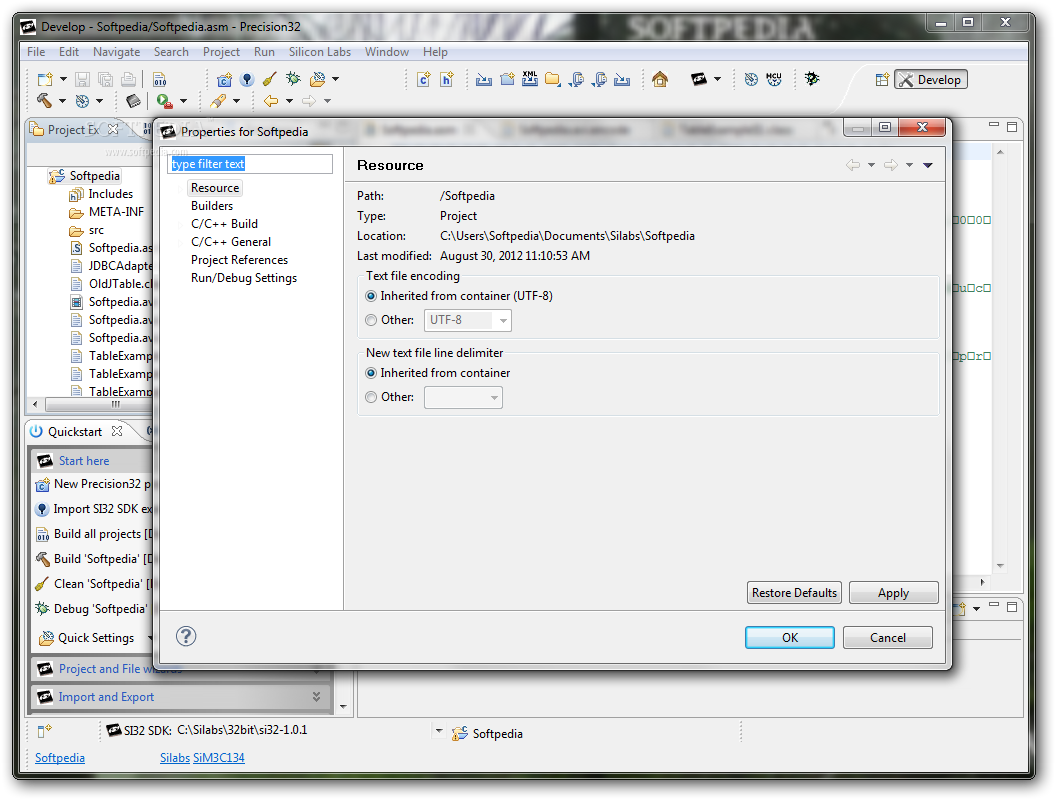The image size is (1056, 800).
Task: Select C/C++ Build in properties tree
Action: [x=224, y=224]
